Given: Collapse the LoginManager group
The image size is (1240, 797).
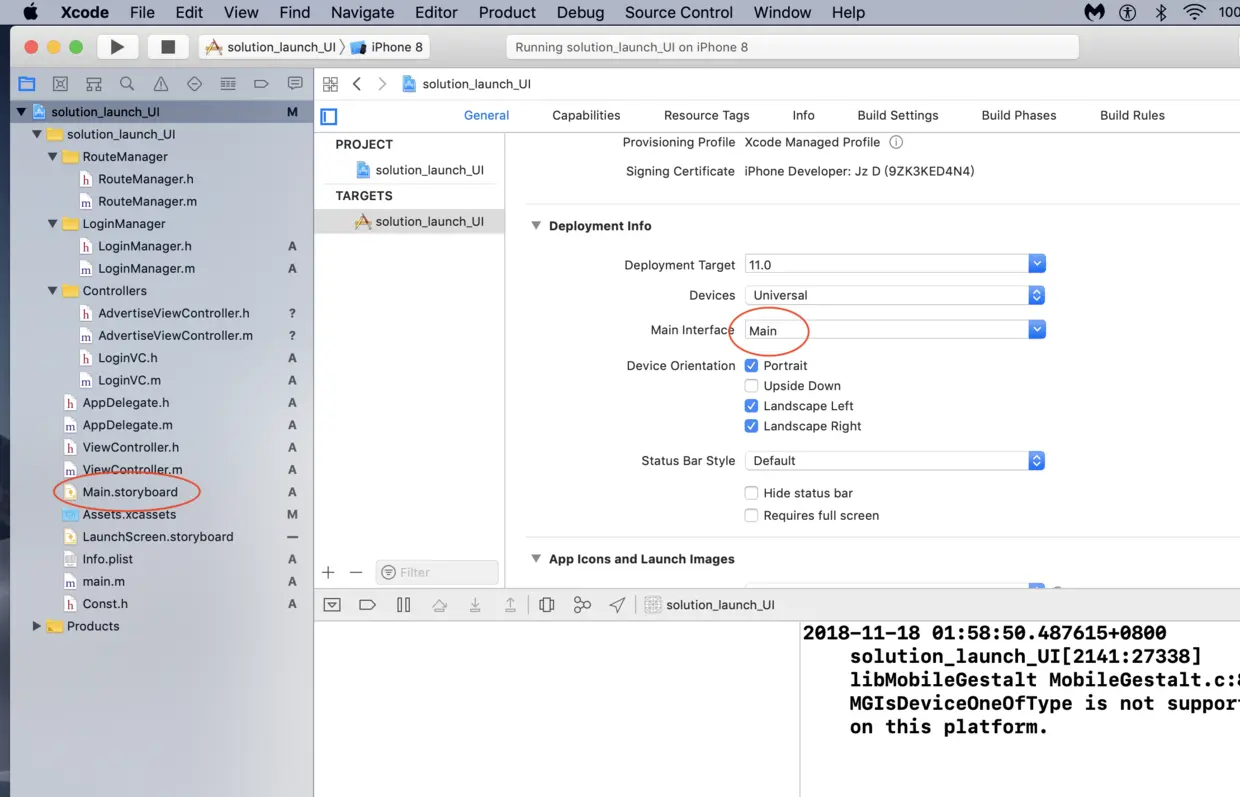Looking at the screenshot, I should 53,224.
